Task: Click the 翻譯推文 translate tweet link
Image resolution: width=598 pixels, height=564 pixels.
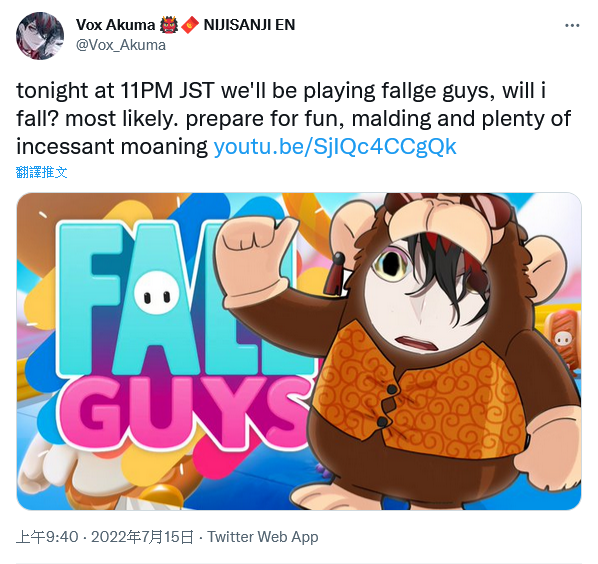Action: pyautogui.click(x=42, y=172)
